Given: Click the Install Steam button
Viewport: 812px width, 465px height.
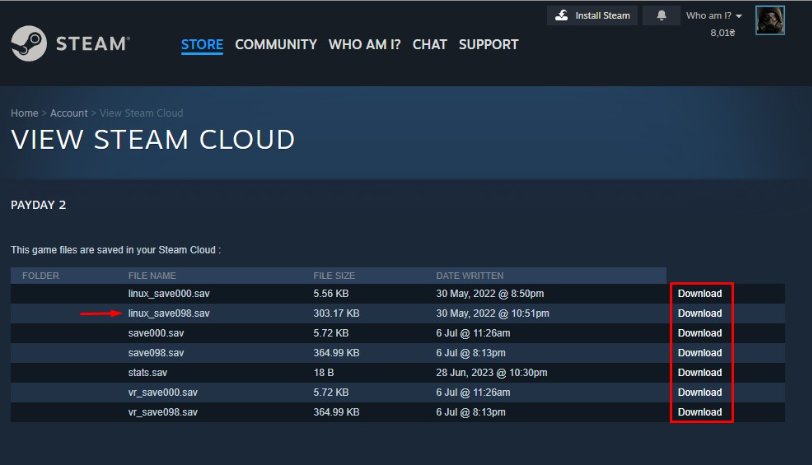Looking at the screenshot, I should 593,16.
